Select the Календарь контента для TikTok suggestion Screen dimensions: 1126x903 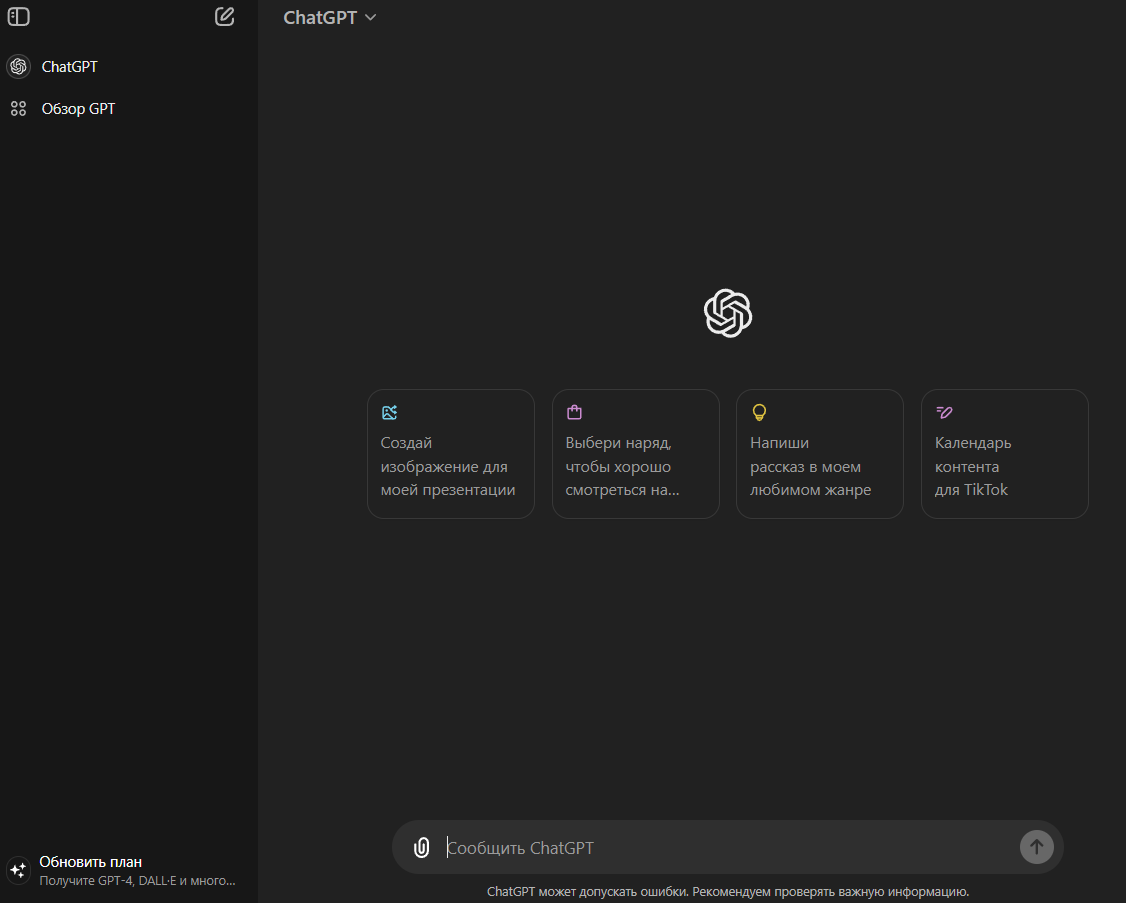(1005, 454)
